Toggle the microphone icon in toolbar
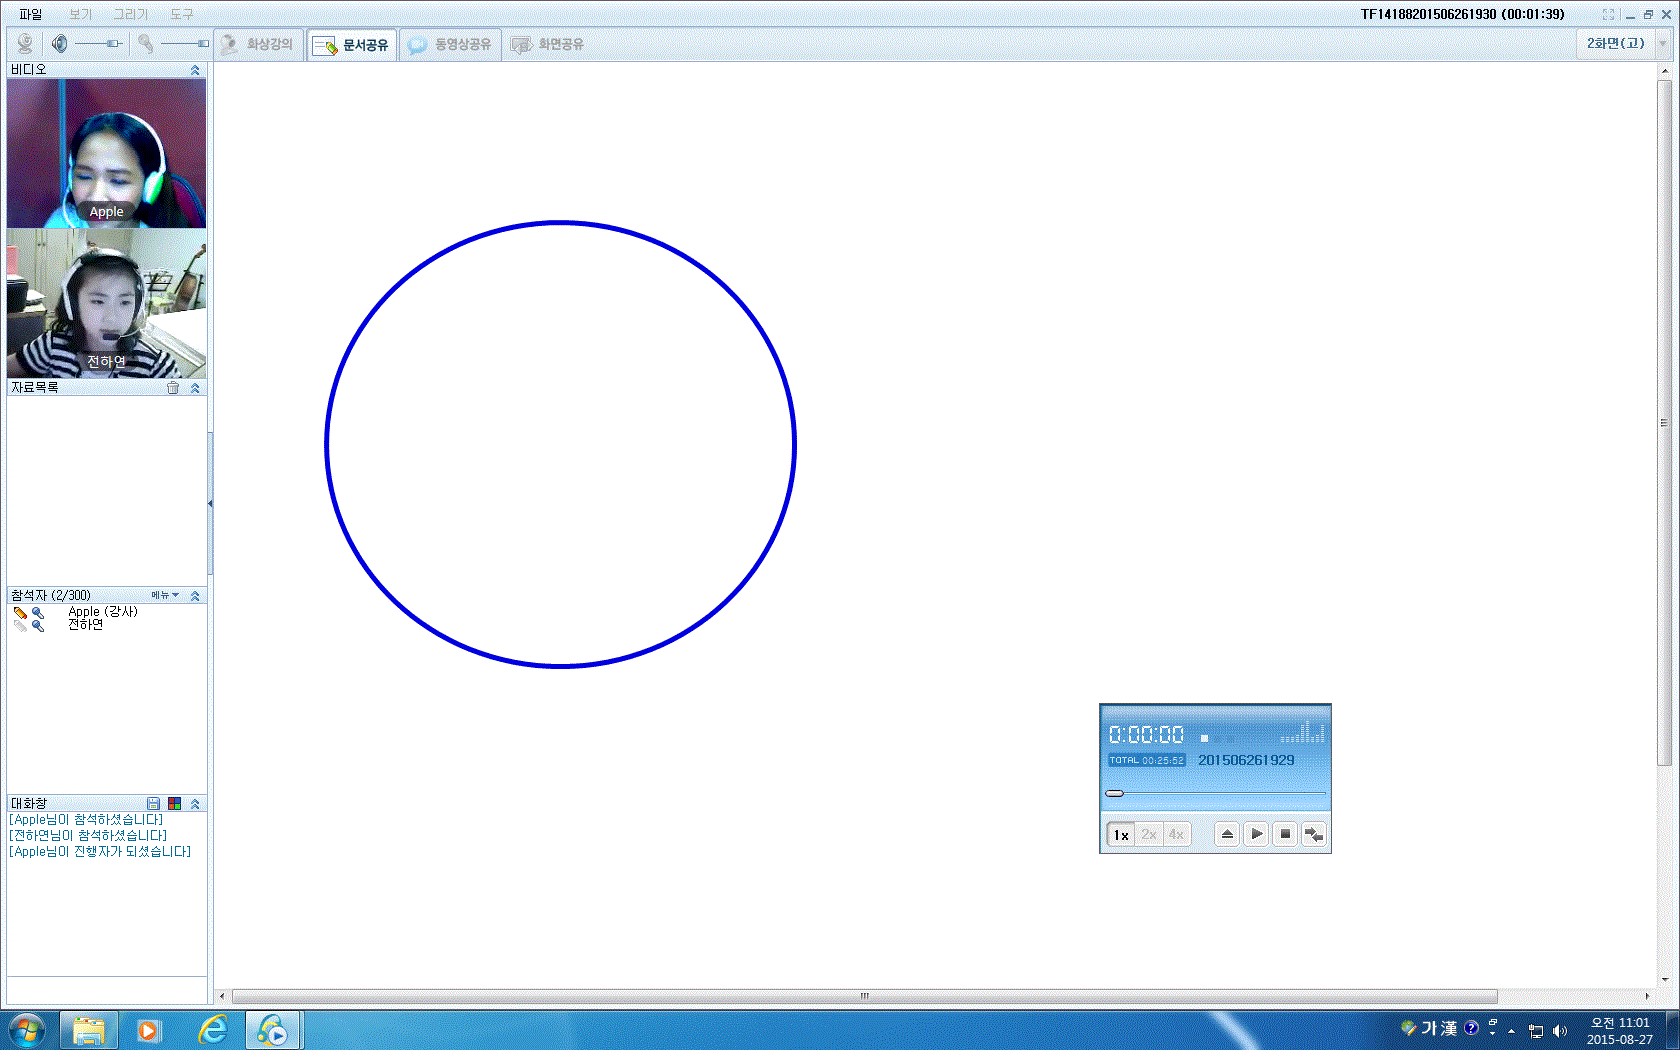 tap(146, 44)
